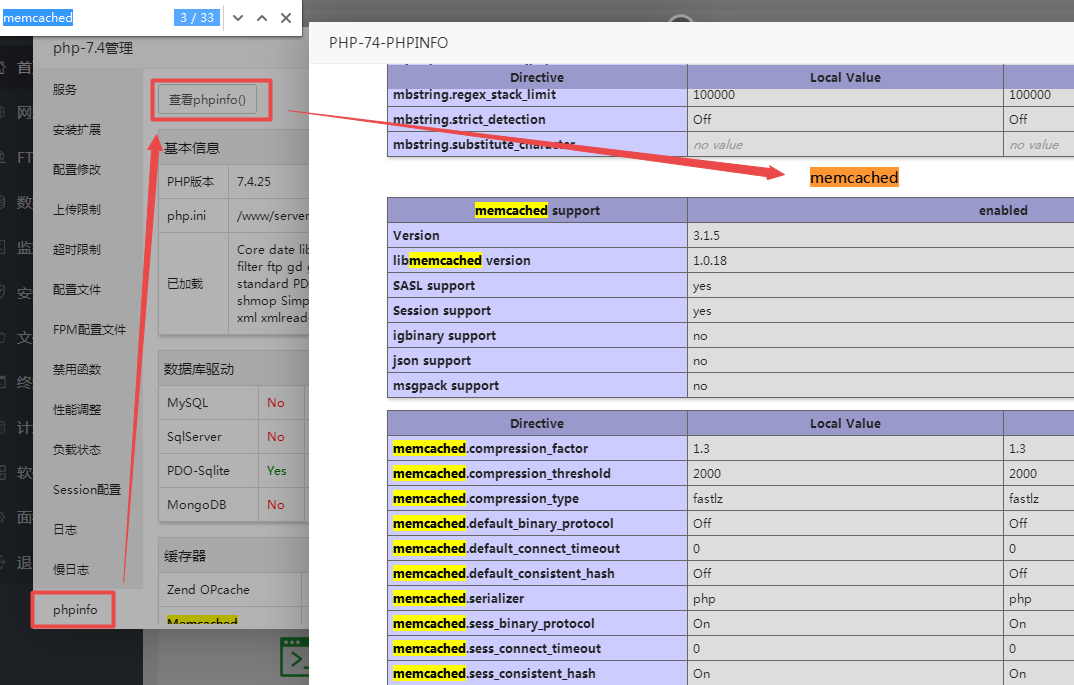Open the 负载状态 tab
The height and width of the screenshot is (685, 1074).
(77, 449)
